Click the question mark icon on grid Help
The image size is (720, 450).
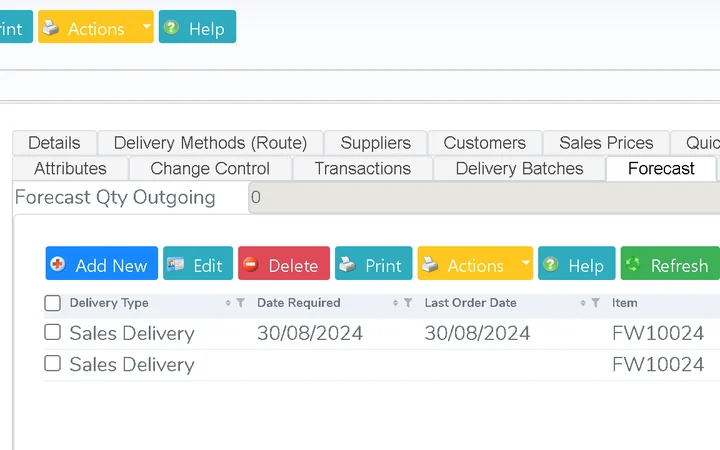550,264
